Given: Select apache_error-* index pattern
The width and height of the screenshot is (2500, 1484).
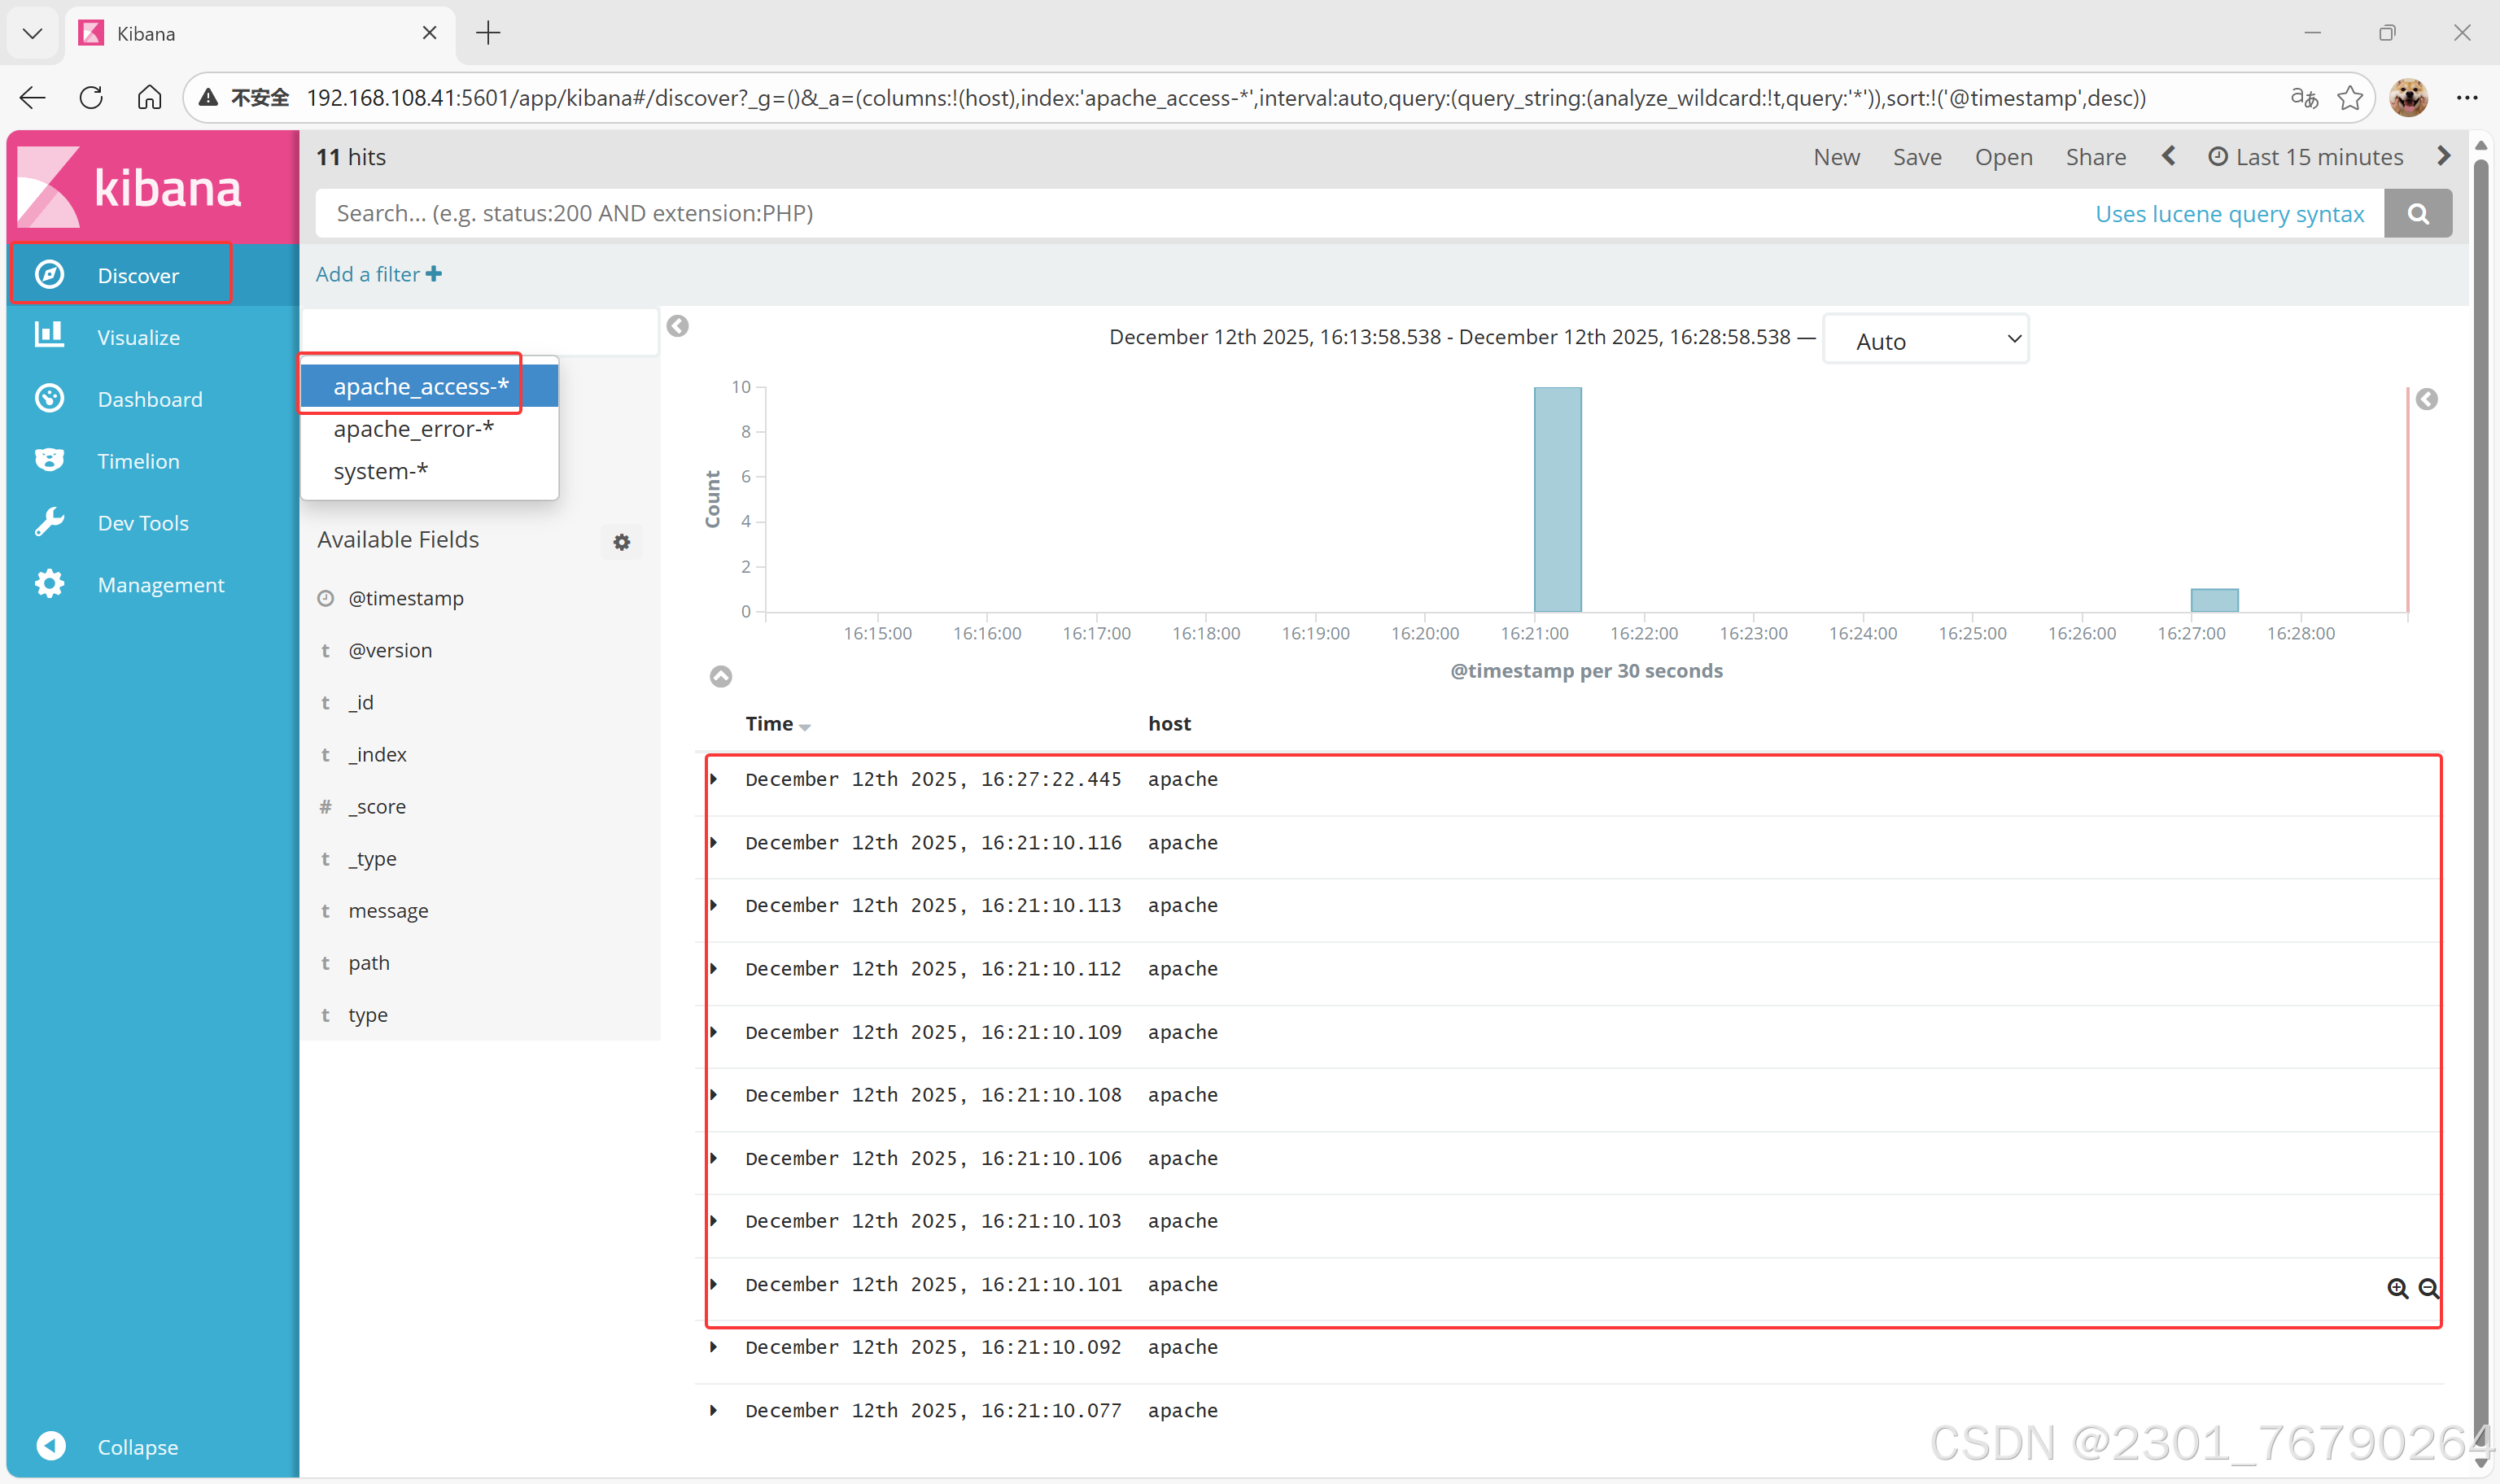Looking at the screenshot, I should [x=430, y=429].
